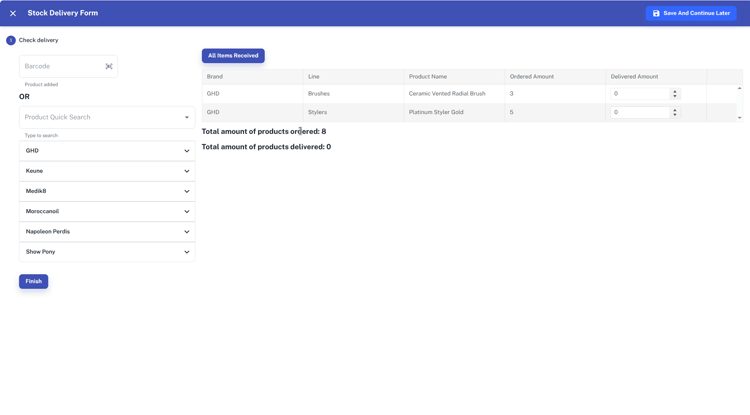750x415 pixels.
Task: Click delivered amount field for Platinum Styler Gold
Action: [x=640, y=113]
